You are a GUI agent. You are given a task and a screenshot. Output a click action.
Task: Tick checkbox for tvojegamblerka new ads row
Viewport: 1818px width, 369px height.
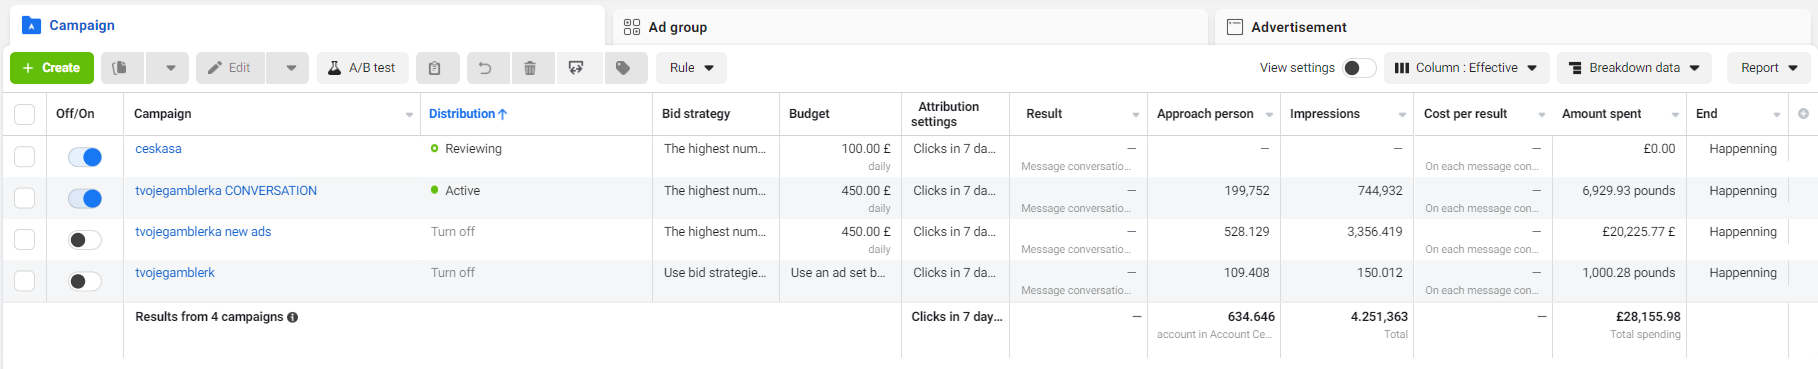pos(25,239)
